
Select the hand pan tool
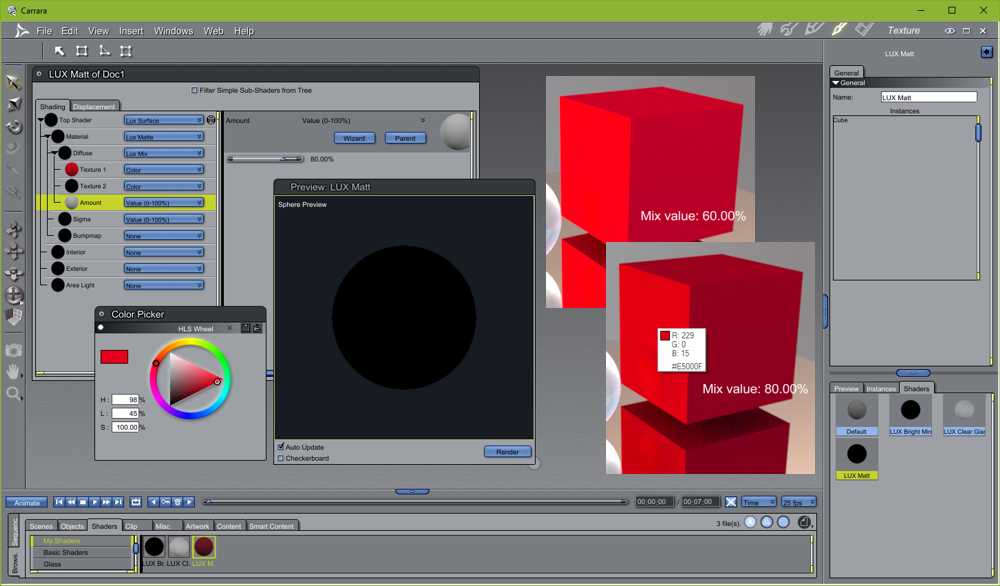pos(13,372)
